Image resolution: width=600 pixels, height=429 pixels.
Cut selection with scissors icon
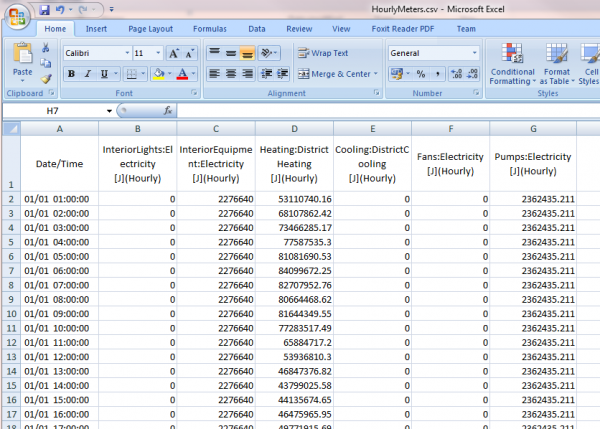coord(46,47)
